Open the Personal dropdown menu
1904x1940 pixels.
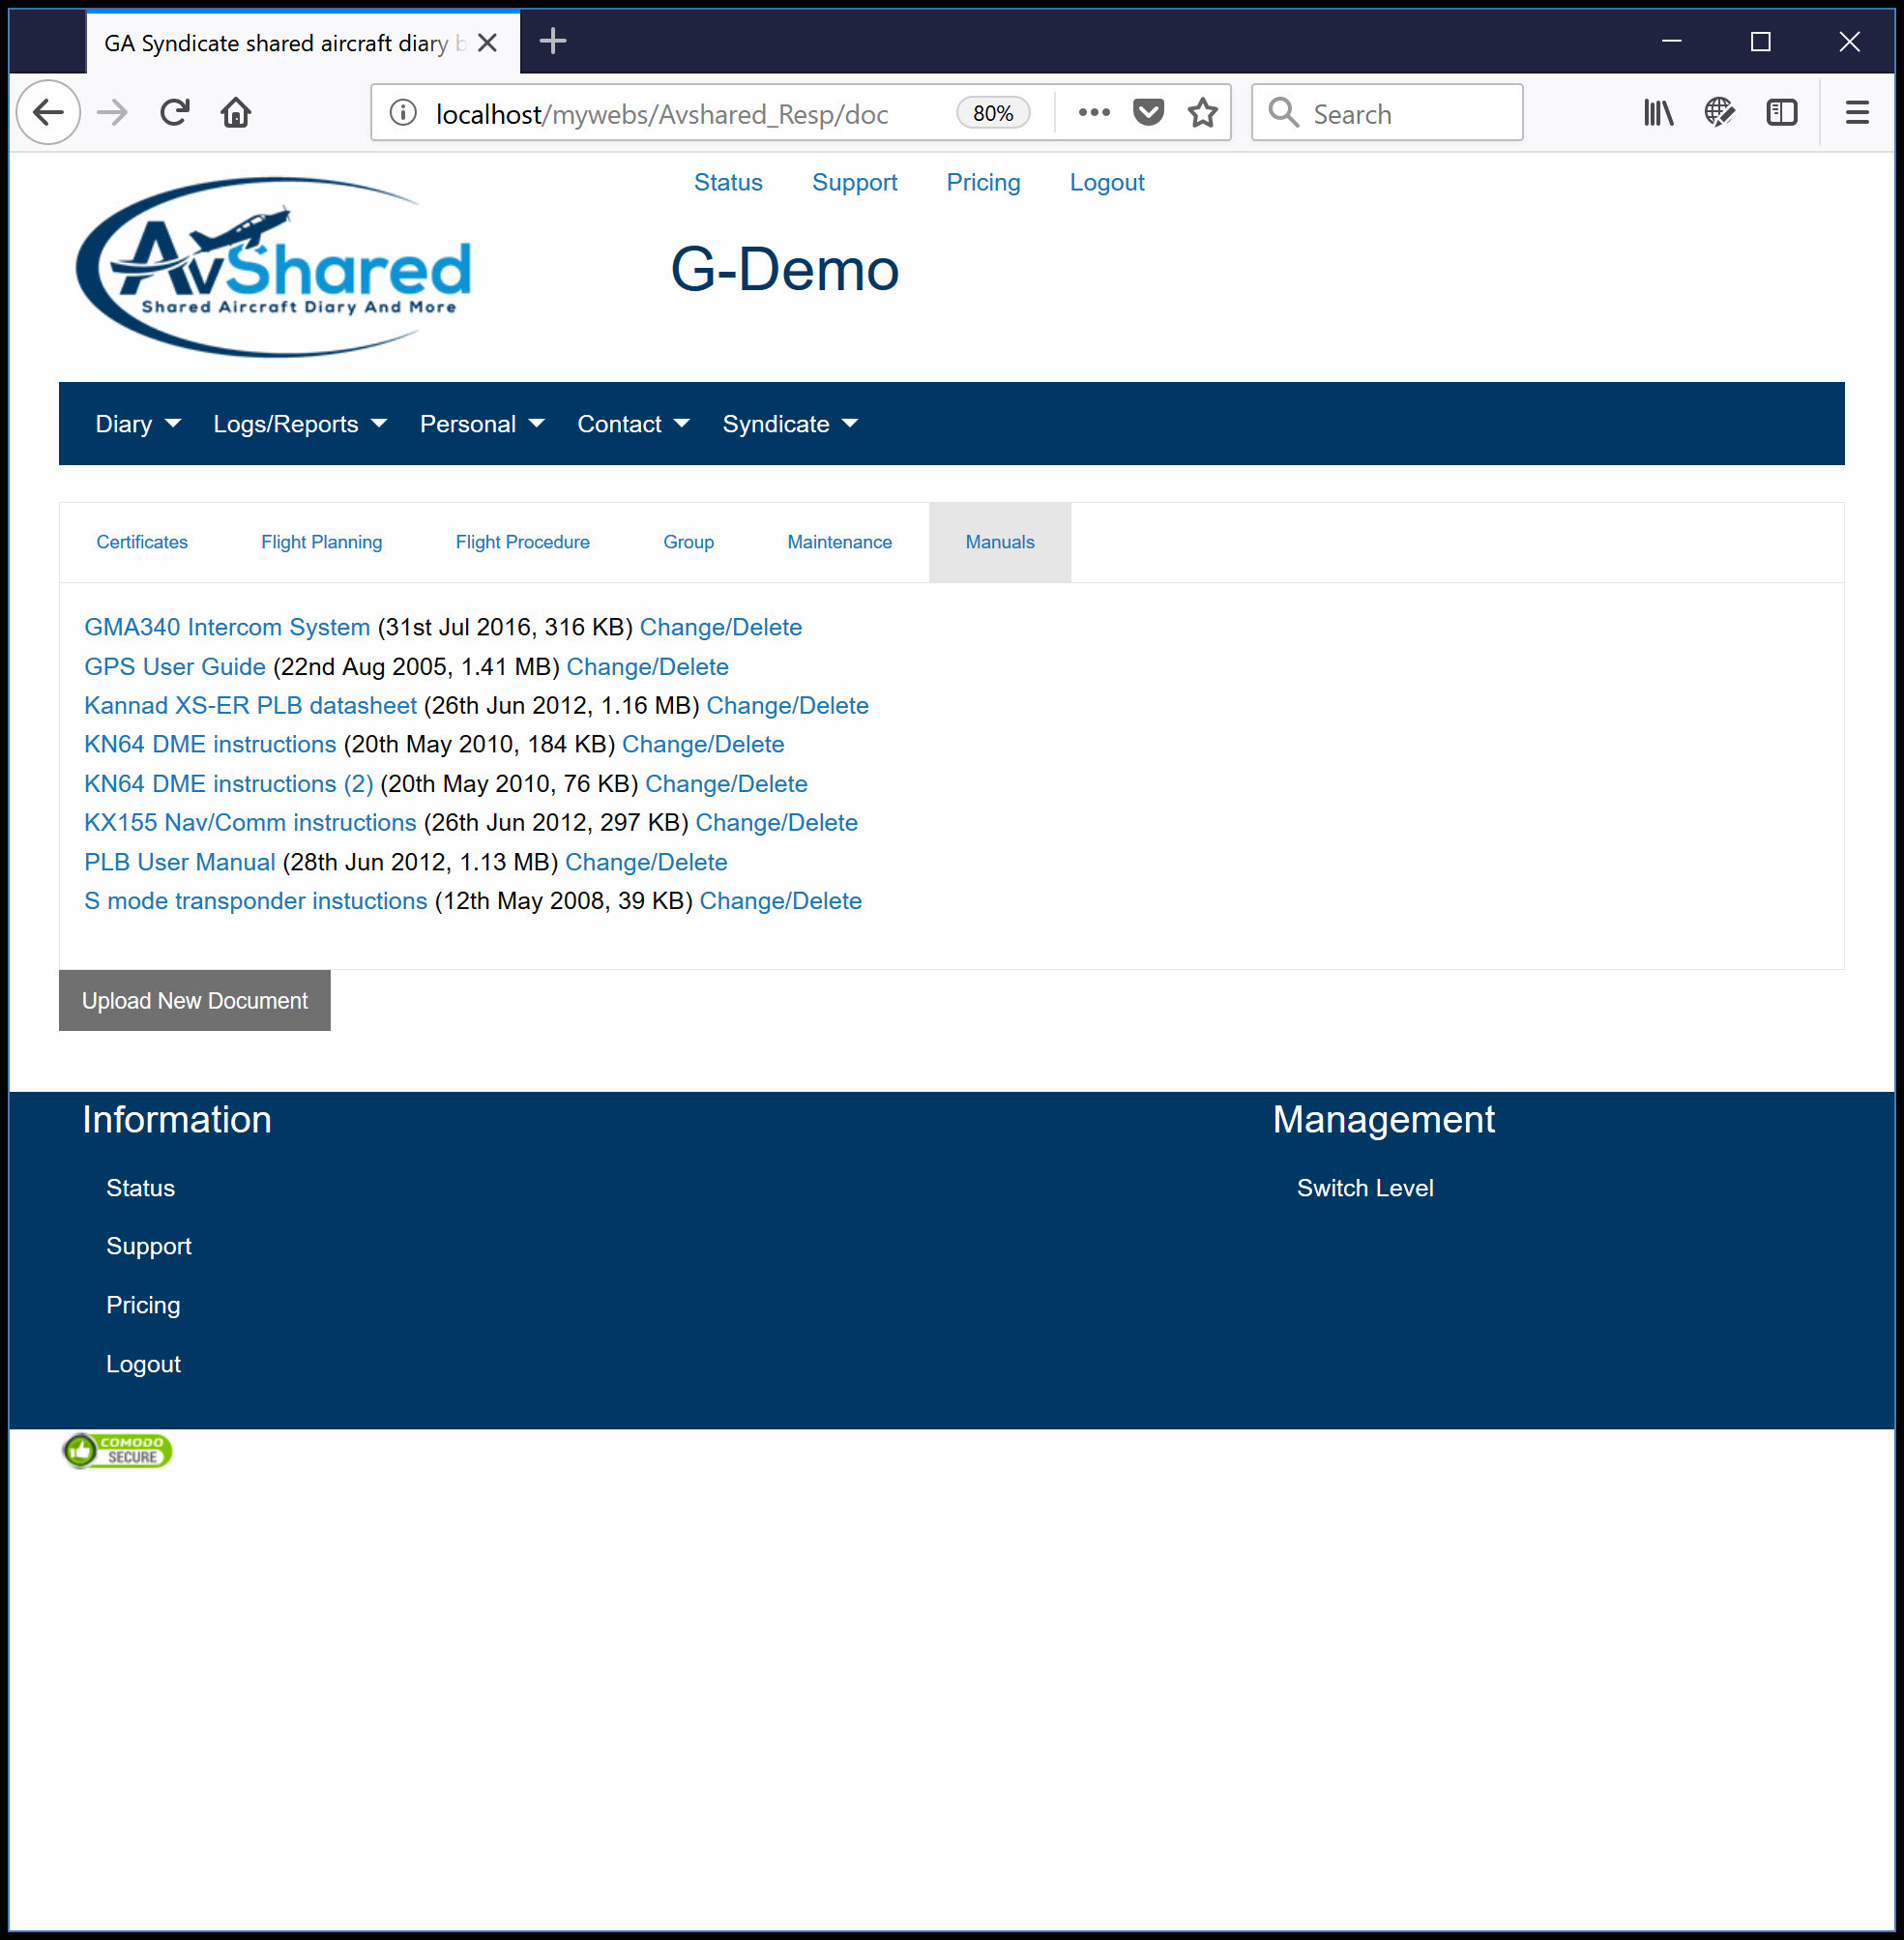tap(482, 424)
